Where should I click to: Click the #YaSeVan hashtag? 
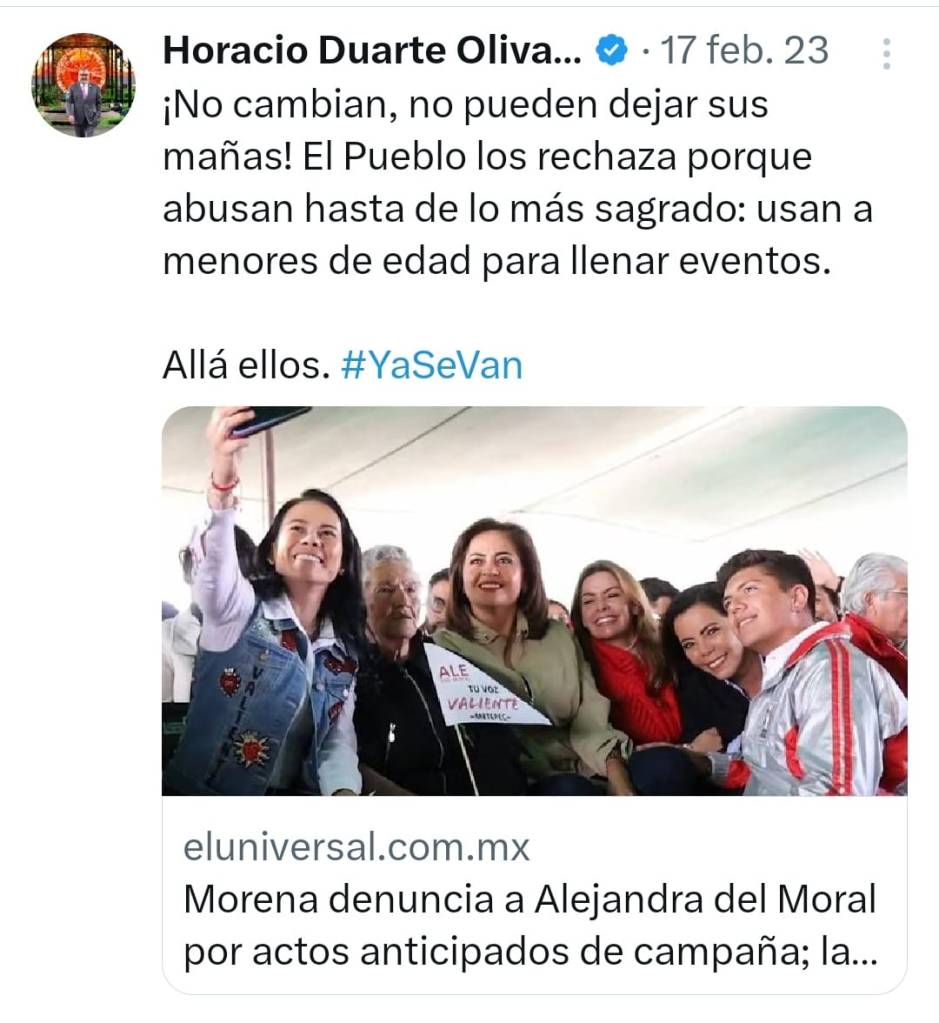pos(431,365)
